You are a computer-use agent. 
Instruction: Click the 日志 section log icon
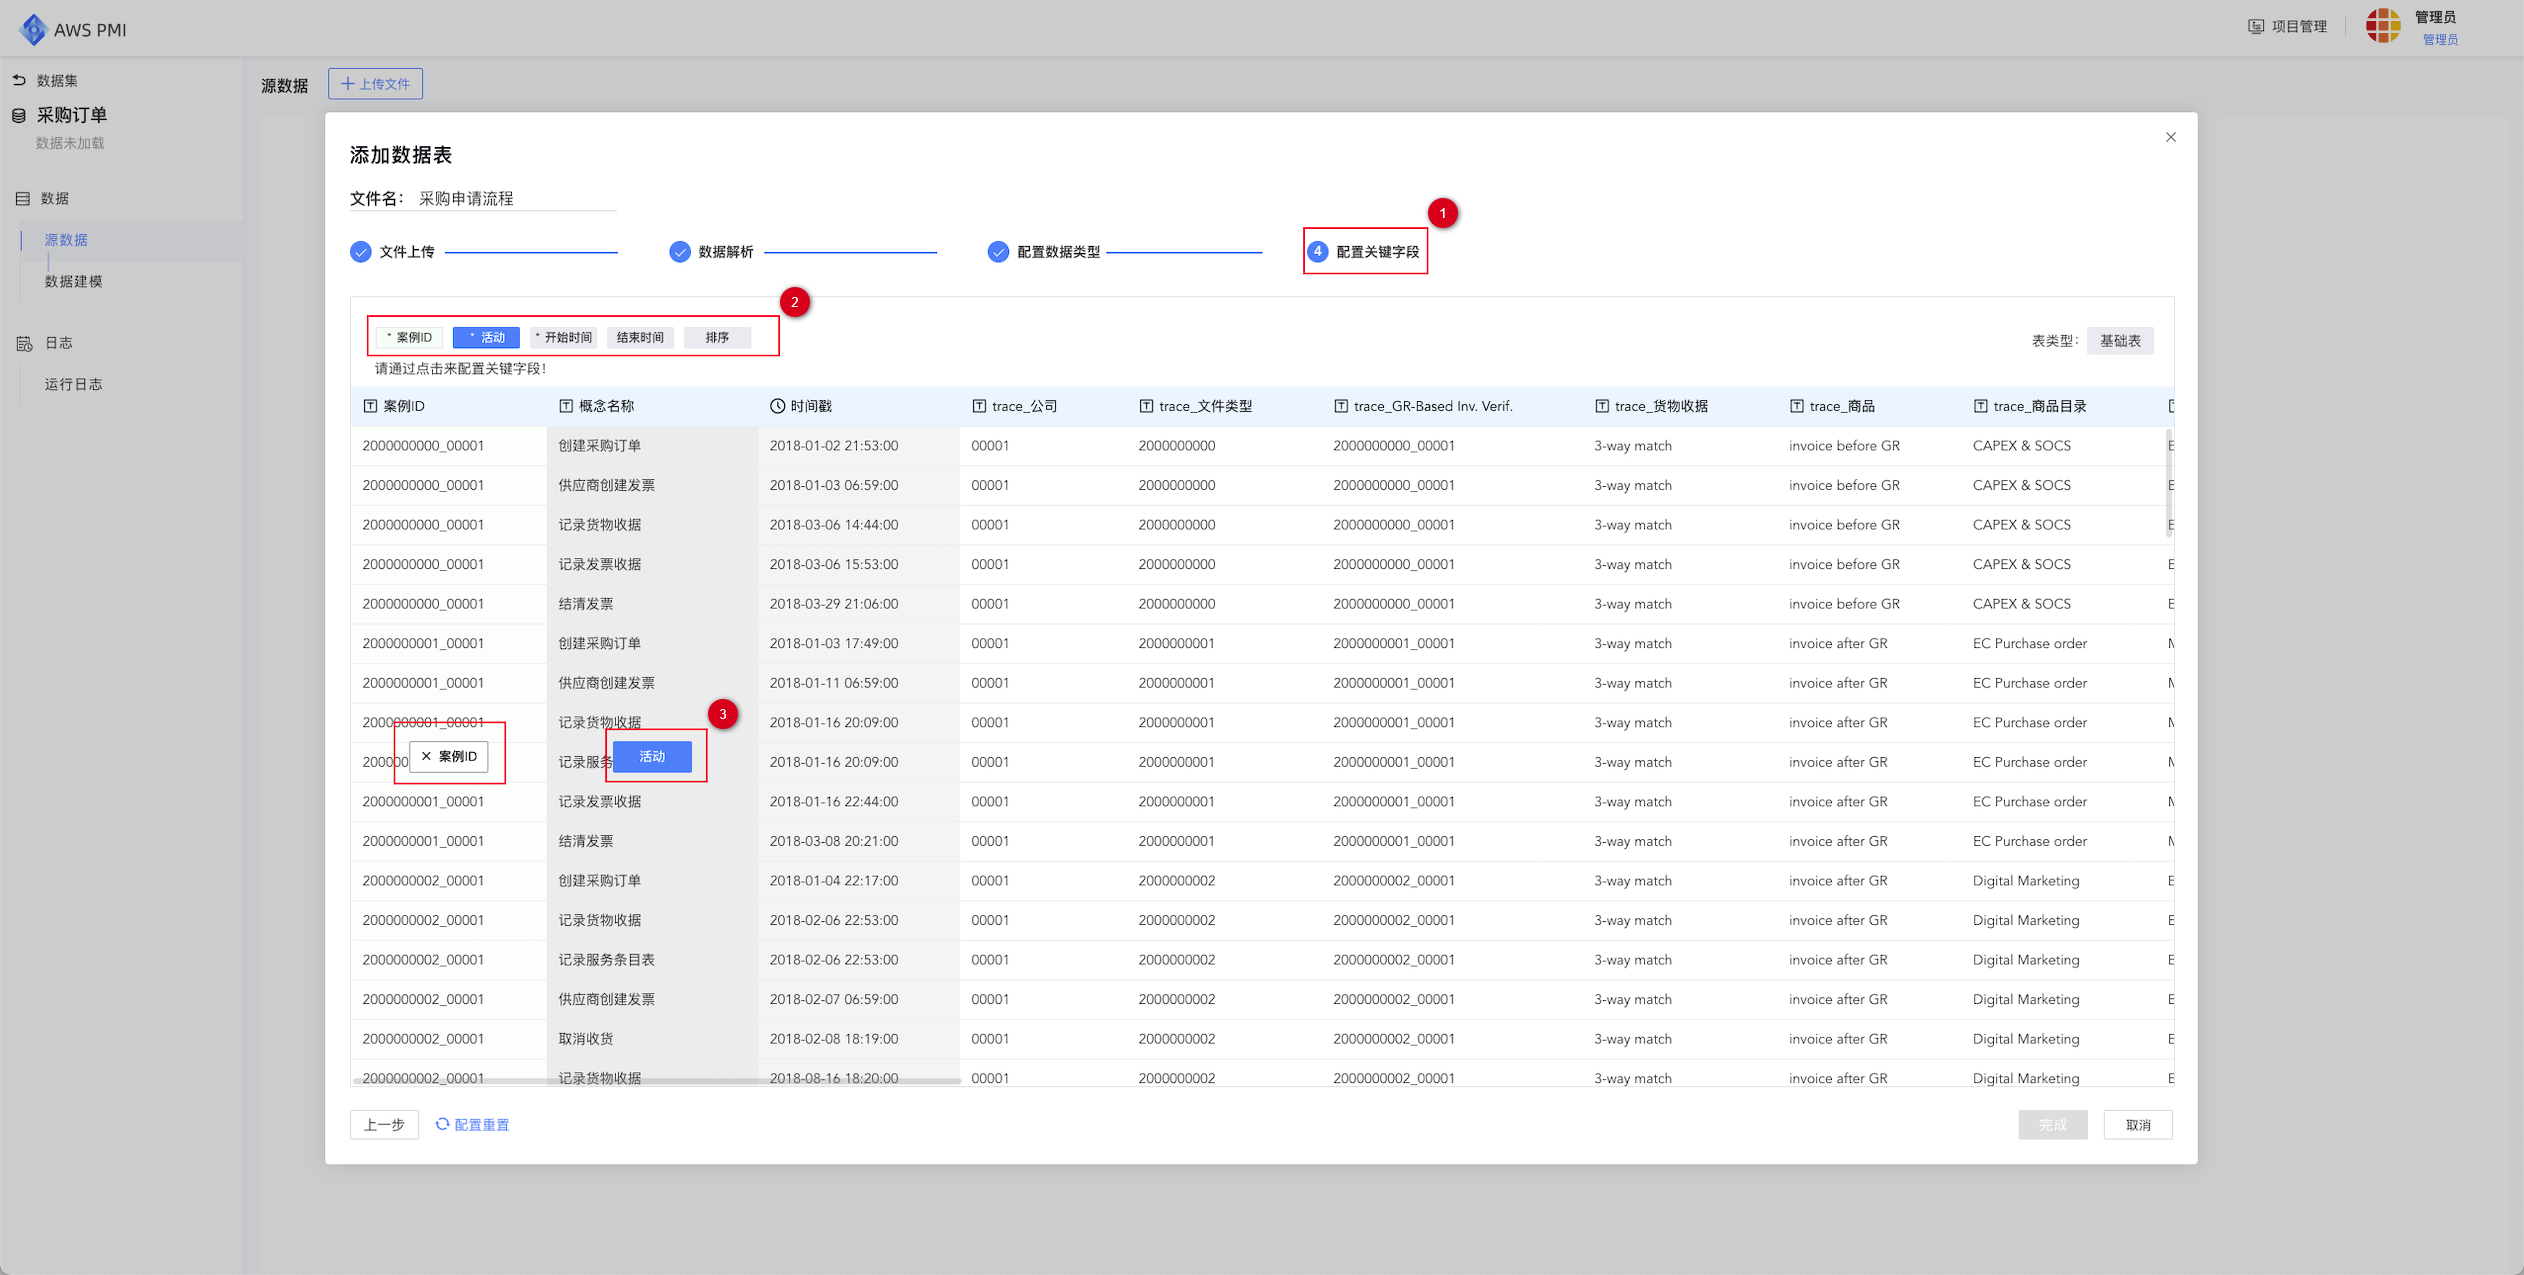coord(25,343)
